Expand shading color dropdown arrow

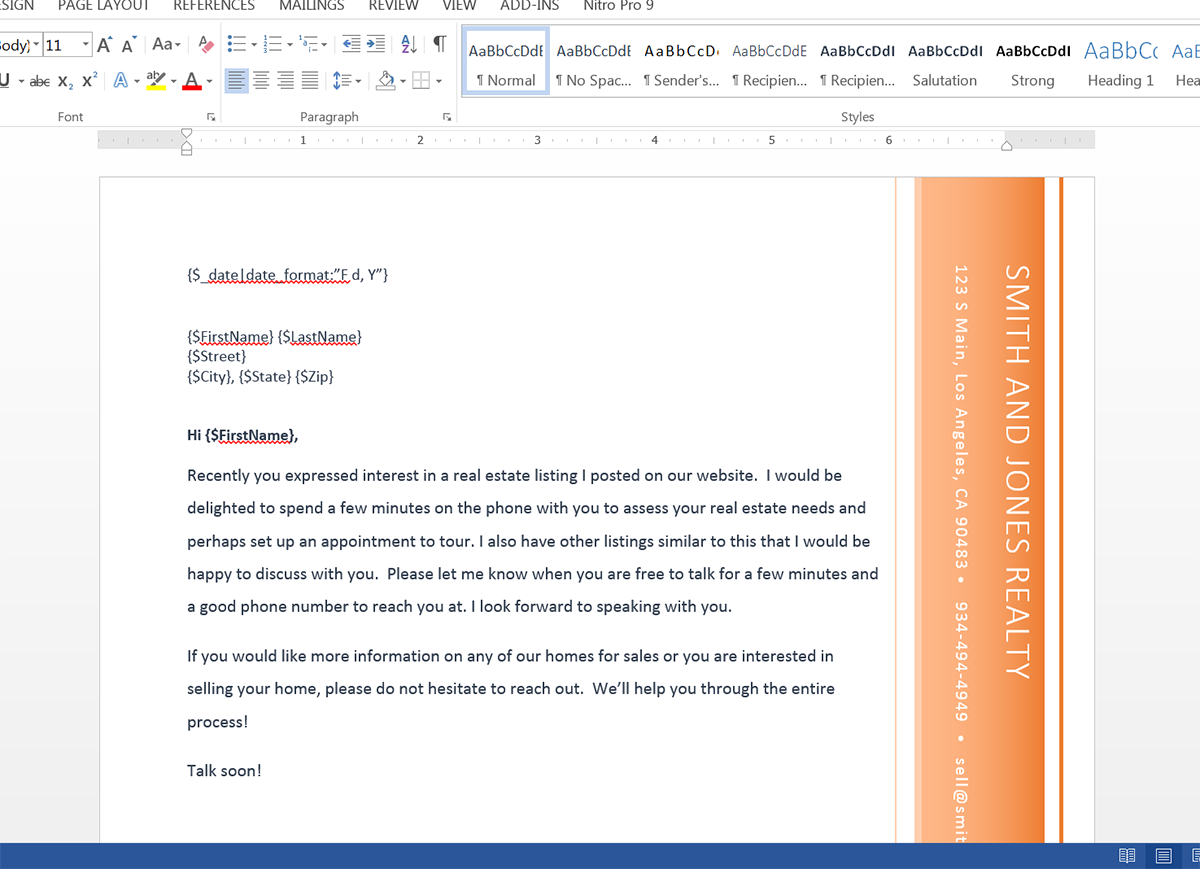402,81
